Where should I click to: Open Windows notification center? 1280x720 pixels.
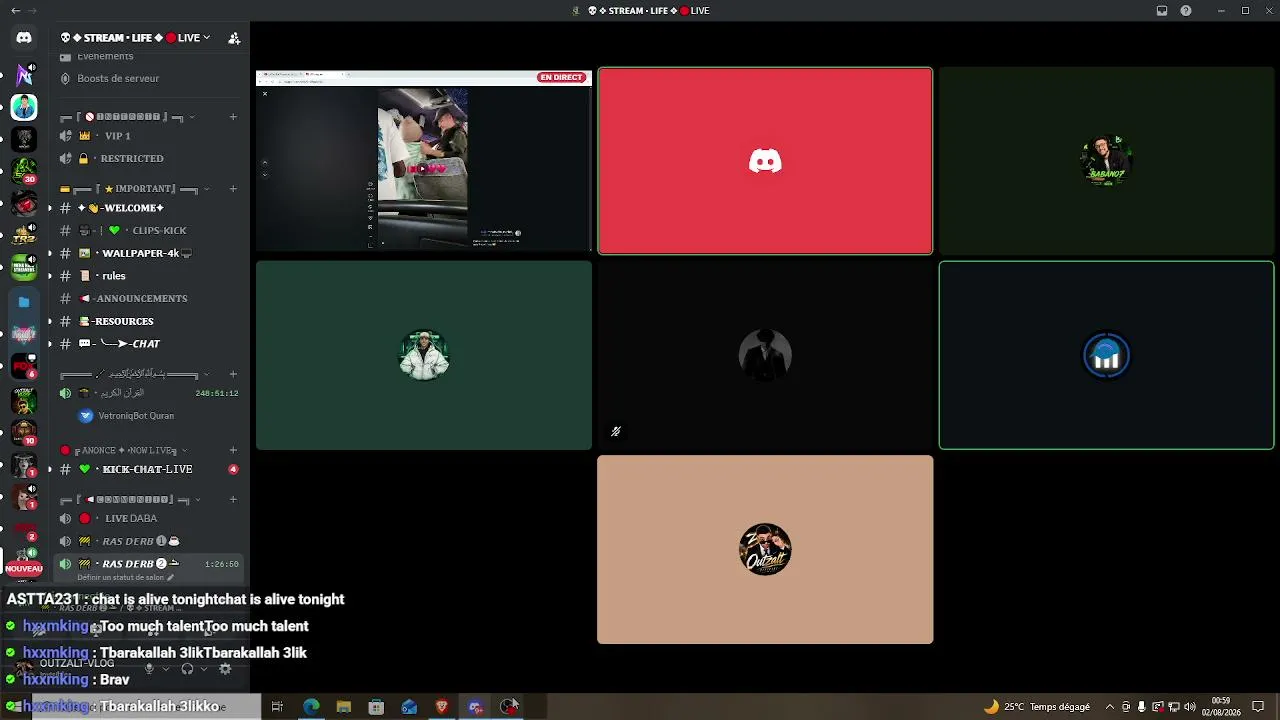coord(1258,707)
